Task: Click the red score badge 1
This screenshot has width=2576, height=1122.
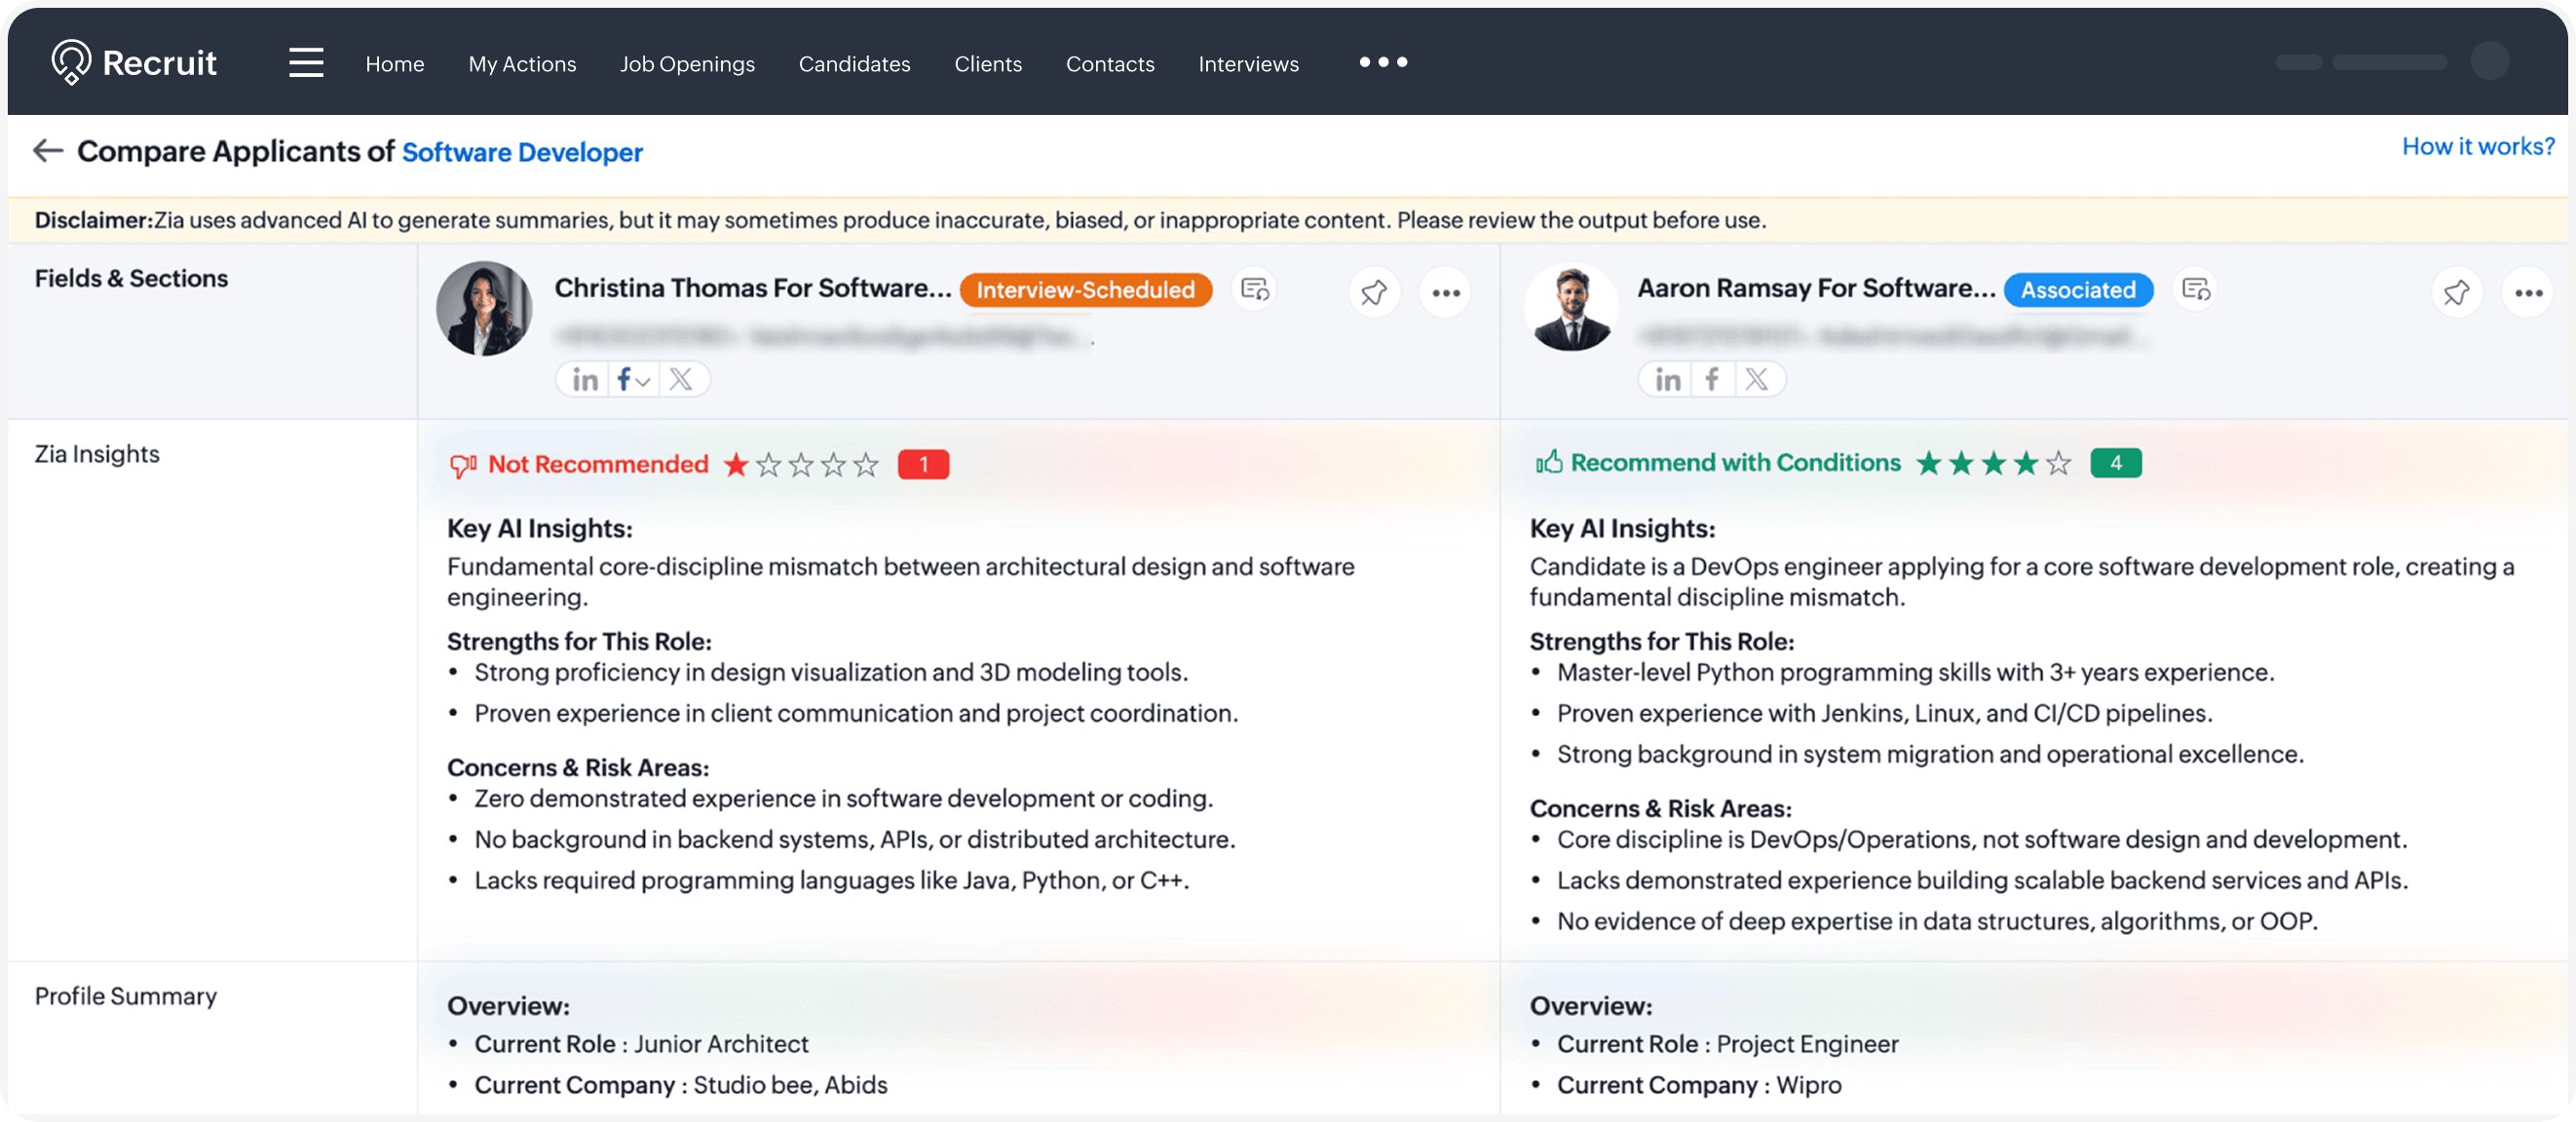Action: tap(923, 465)
